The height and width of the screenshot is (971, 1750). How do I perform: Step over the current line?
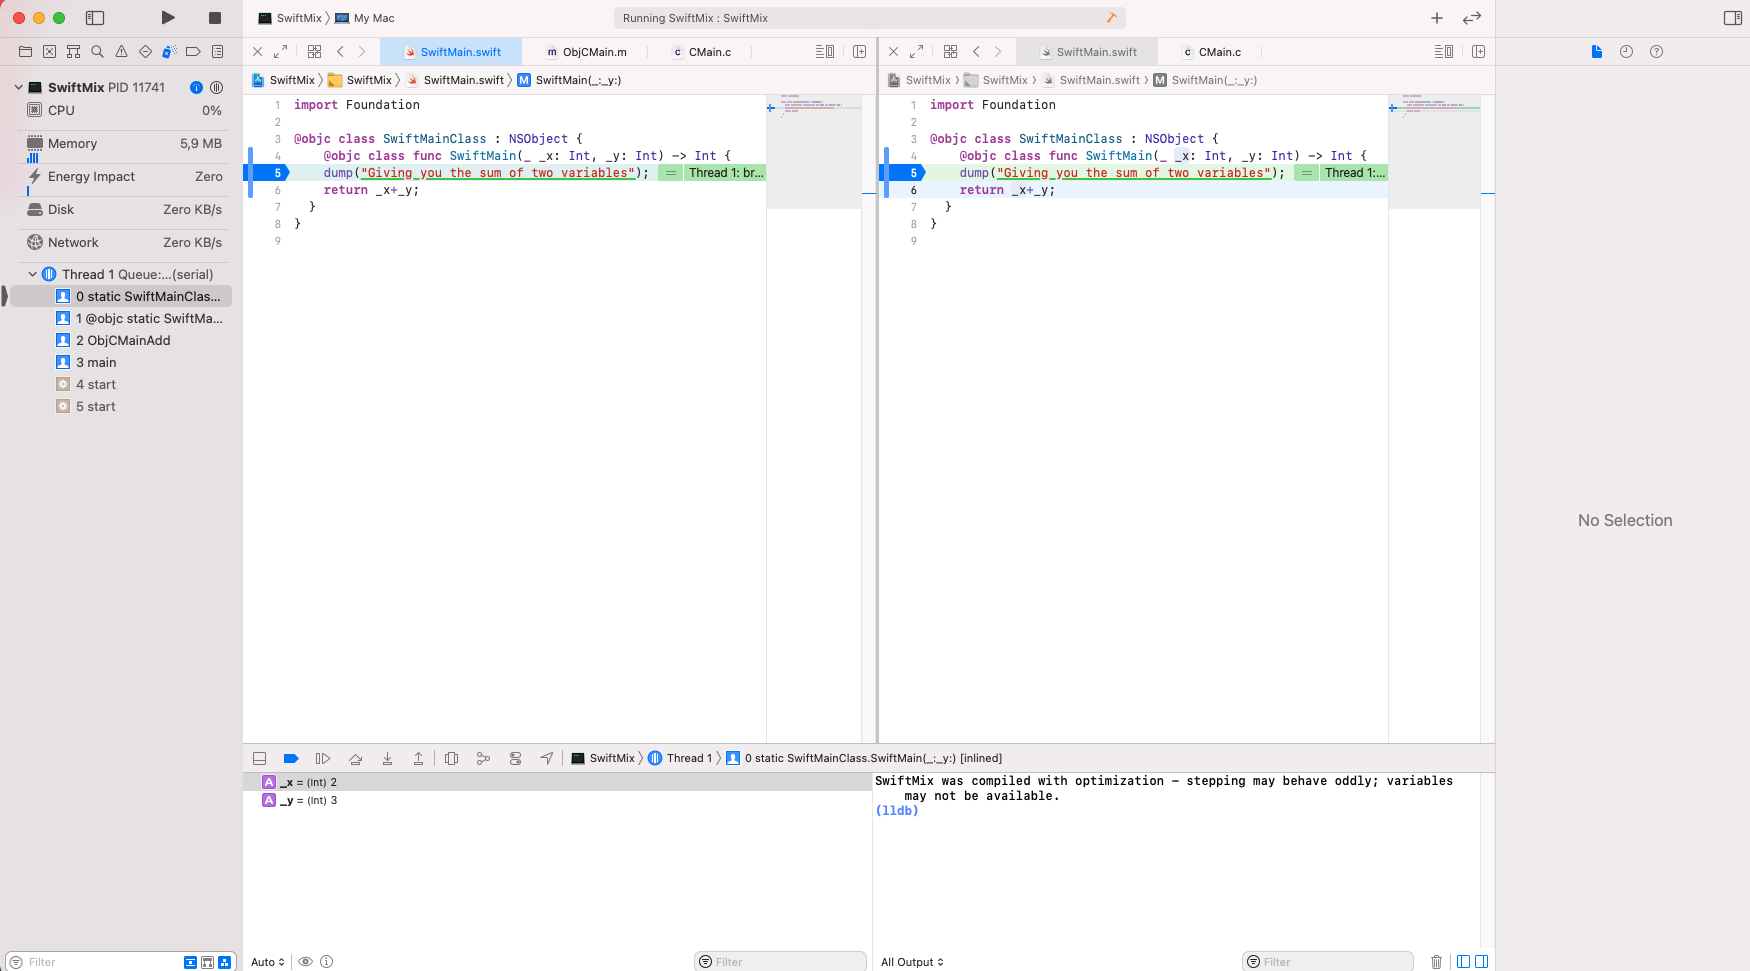coord(355,758)
